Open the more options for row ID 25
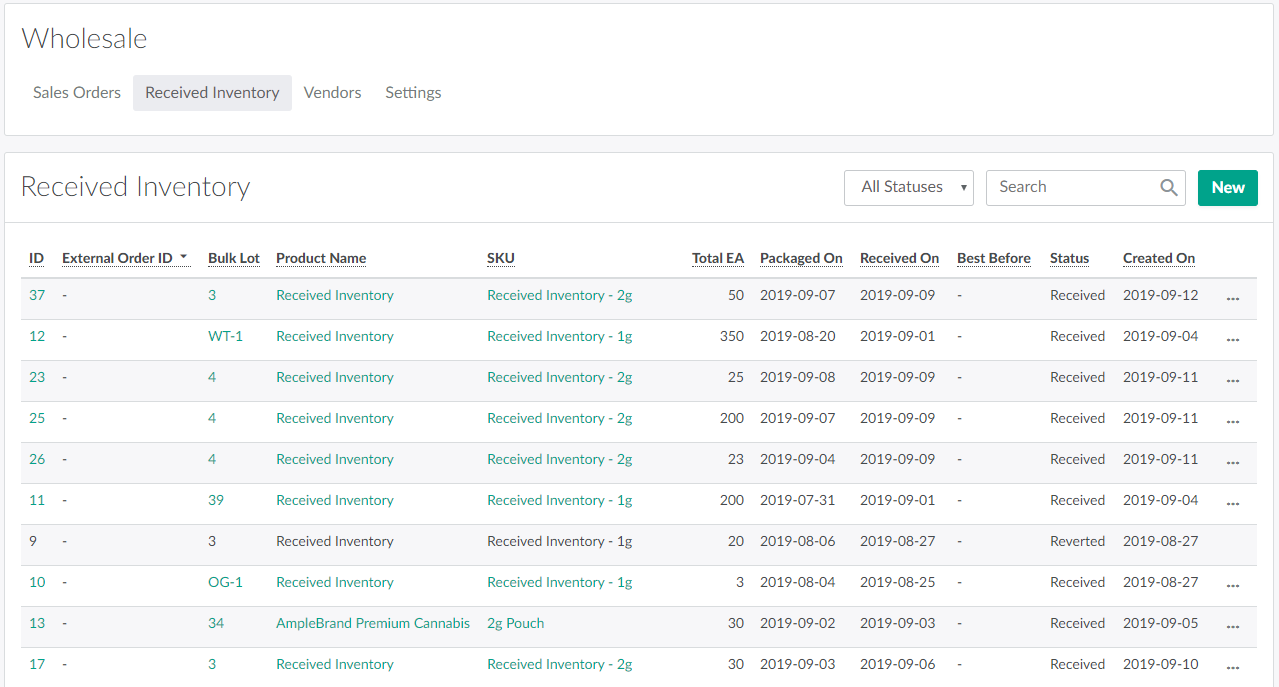Viewport: 1279px width, 687px height. tap(1232, 420)
